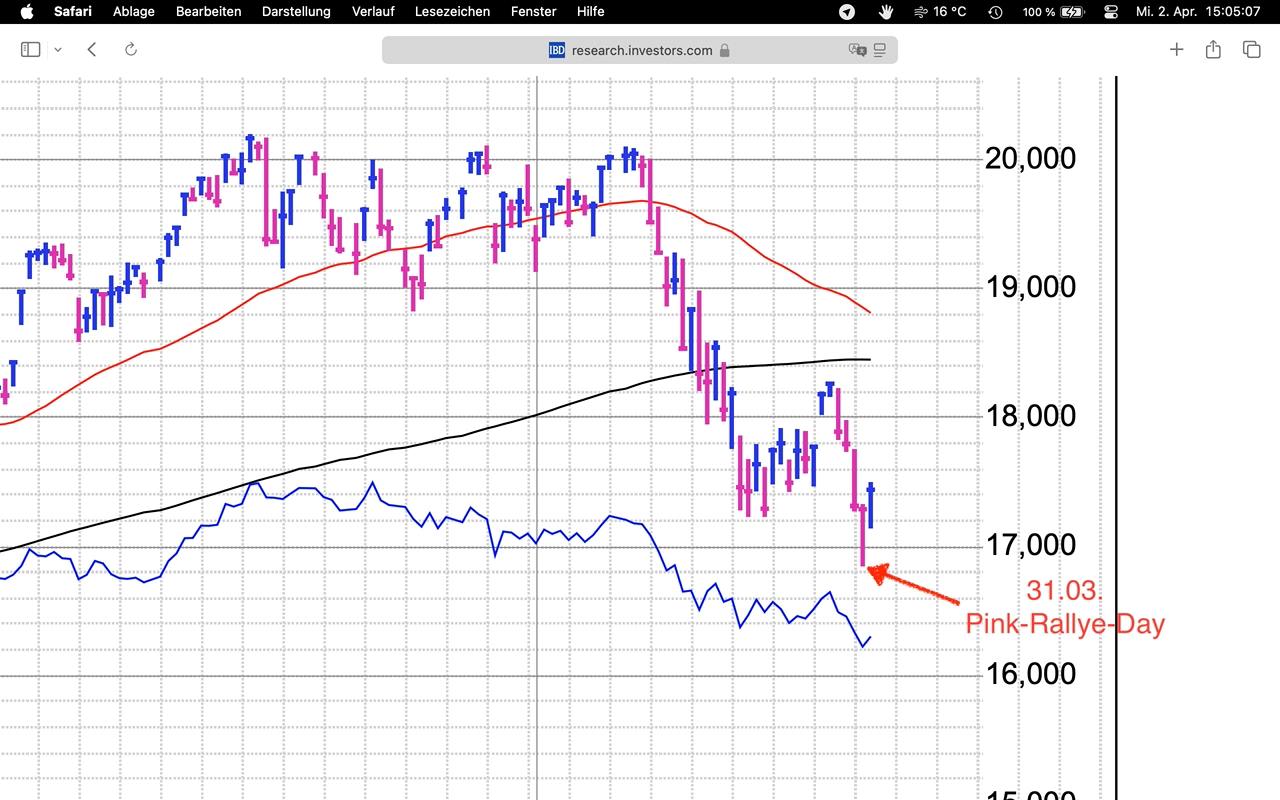Viewport: 1280px width, 800px height.
Task: Go back to the previous page
Action: (x=92, y=49)
